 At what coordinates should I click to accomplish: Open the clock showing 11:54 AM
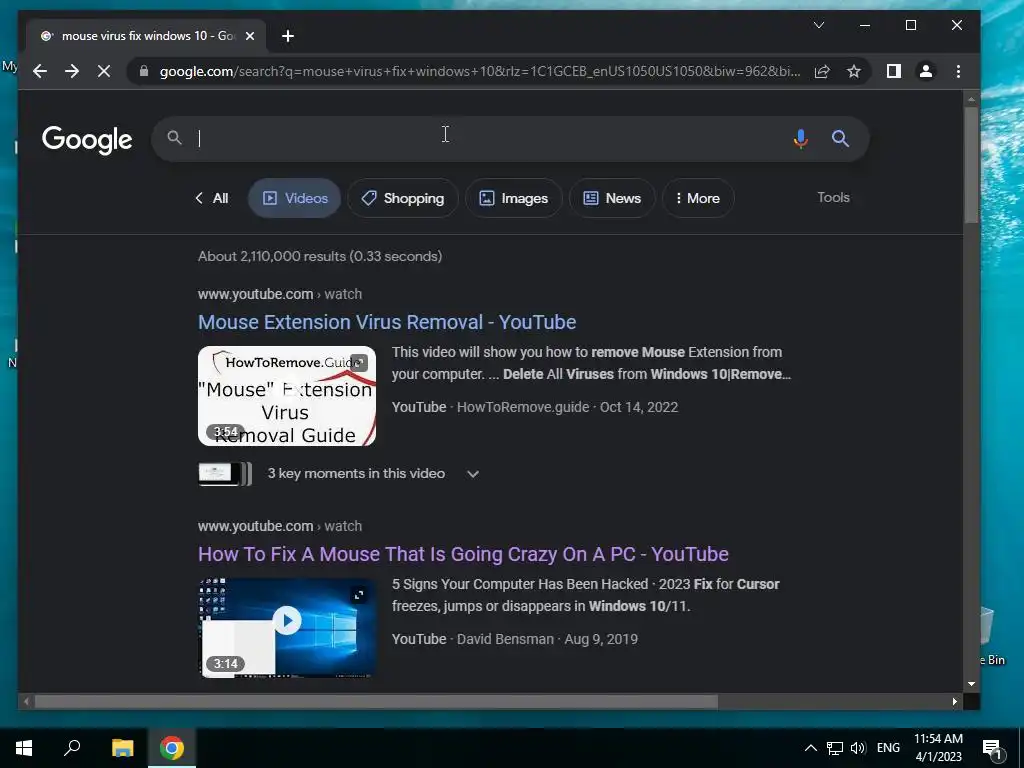938,748
